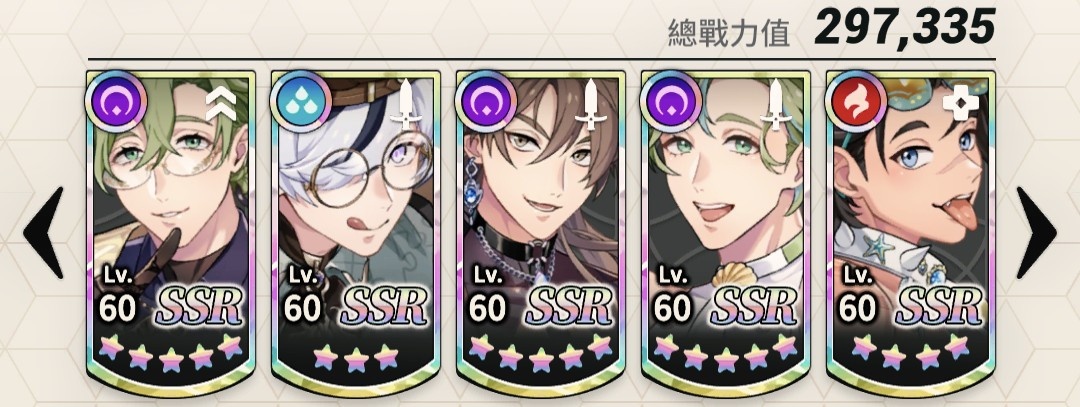Select the brown-haired choker character card
Screen dimensions: 1080x407
[x=541, y=233]
